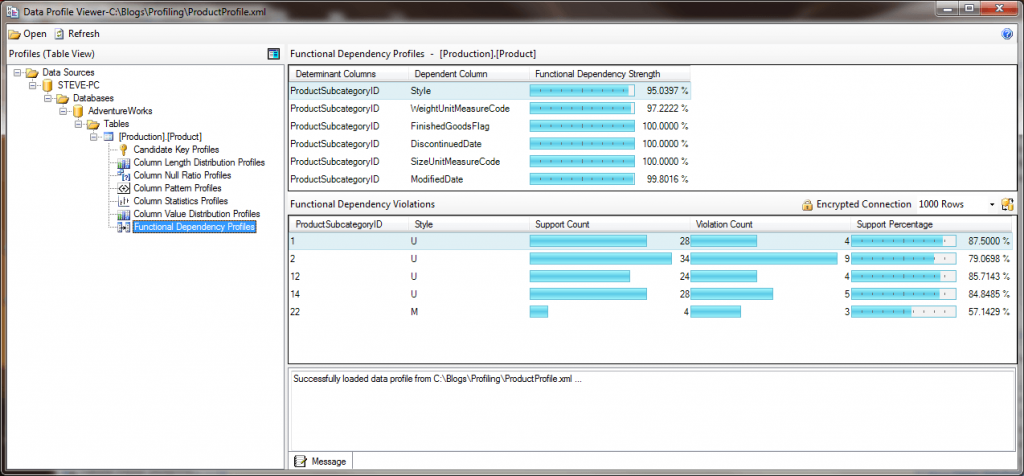1024x476 pixels.
Task: Sort violations by Support Percentage header
Action: 931,224
